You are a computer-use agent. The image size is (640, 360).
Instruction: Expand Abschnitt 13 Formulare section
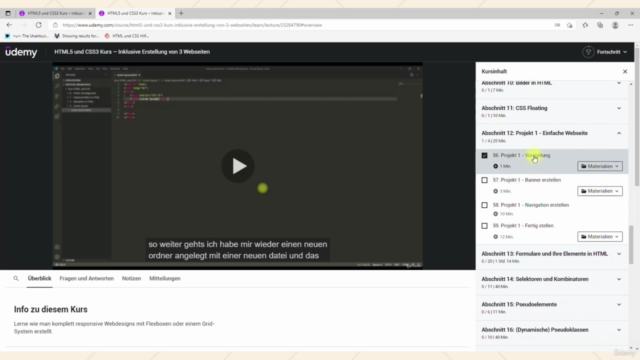(x=619, y=254)
